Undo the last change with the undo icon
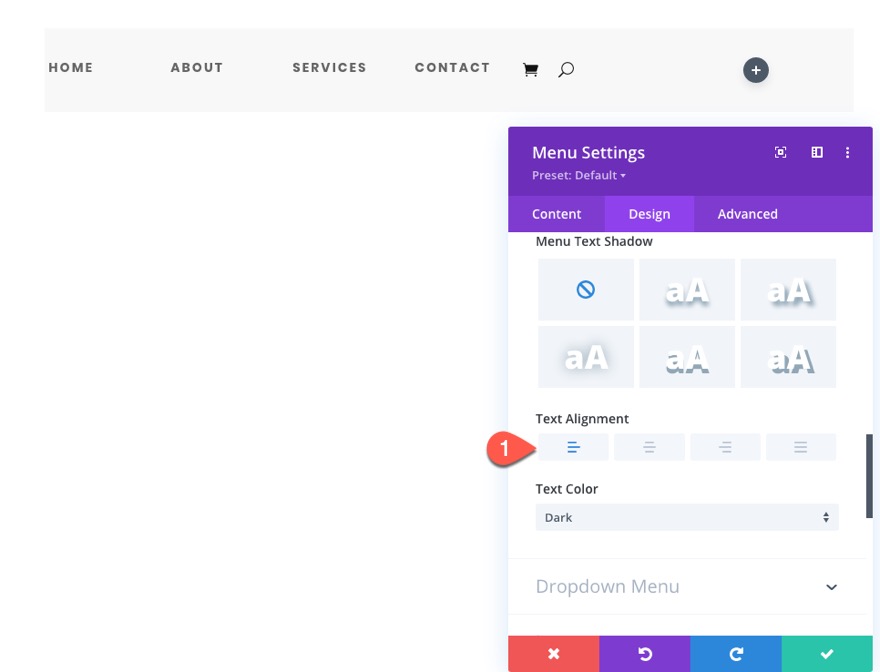 click(644, 653)
